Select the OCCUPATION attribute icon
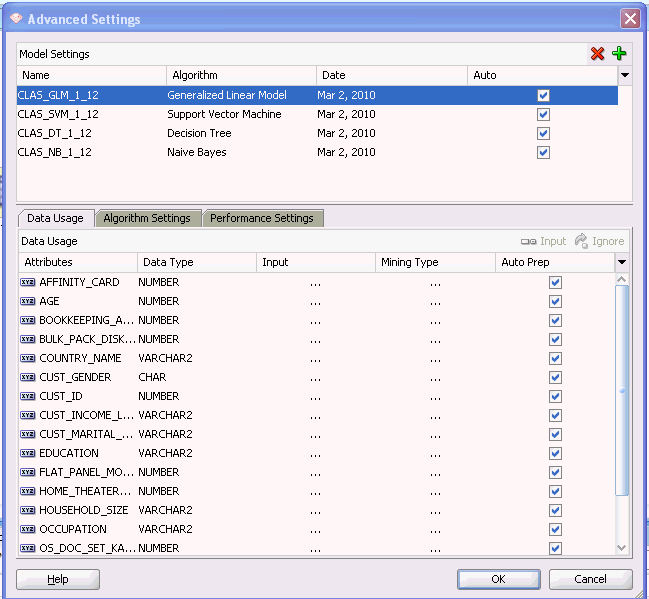The height and width of the screenshot is (599, 649). pos(28,529)
